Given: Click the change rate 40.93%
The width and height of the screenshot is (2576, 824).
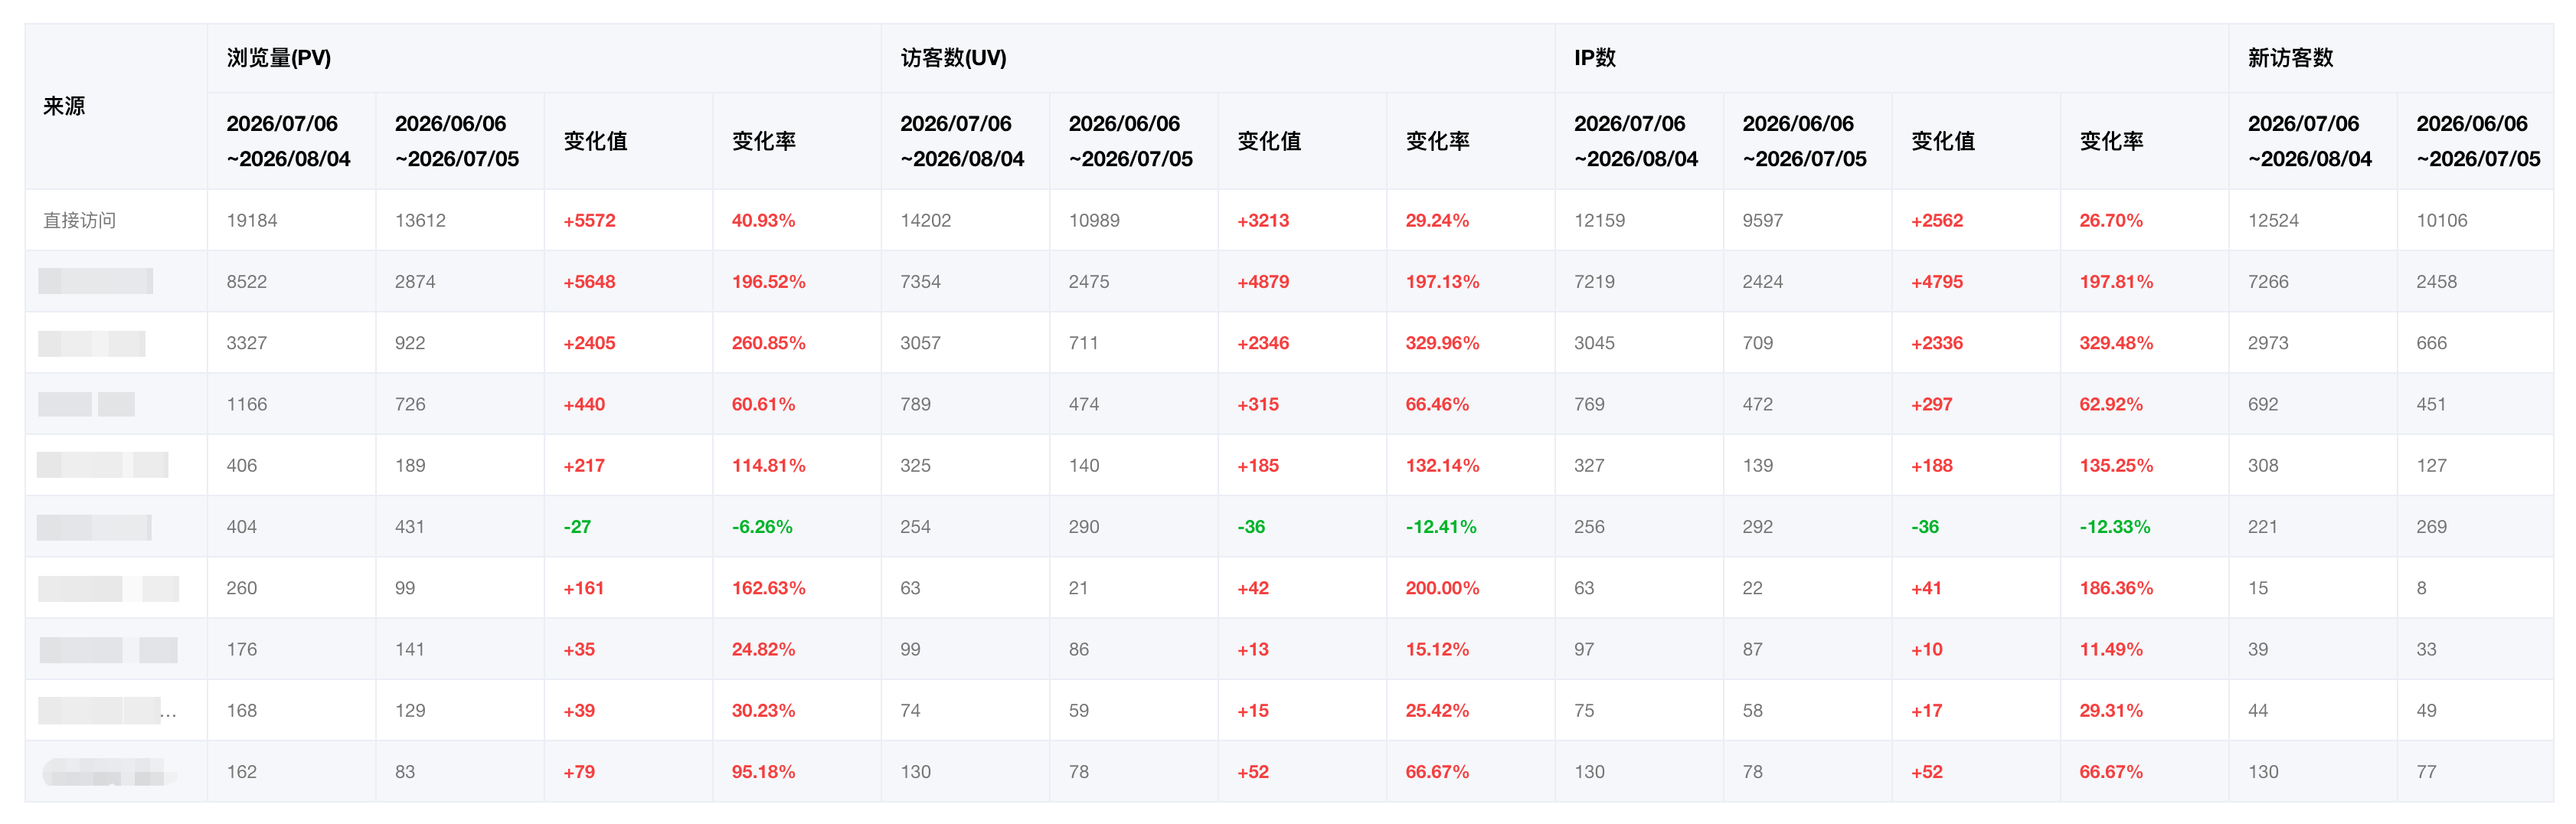Looking at the screenshot, I should point(764,220).
